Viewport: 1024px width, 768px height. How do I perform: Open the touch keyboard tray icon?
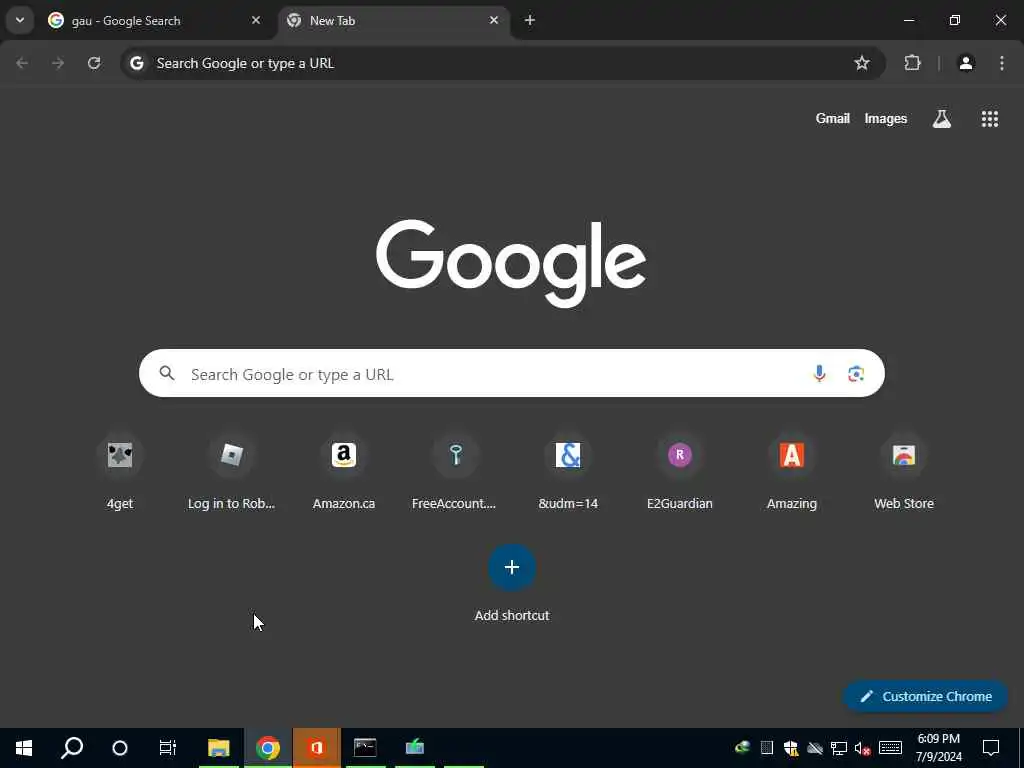click(890, 748)
